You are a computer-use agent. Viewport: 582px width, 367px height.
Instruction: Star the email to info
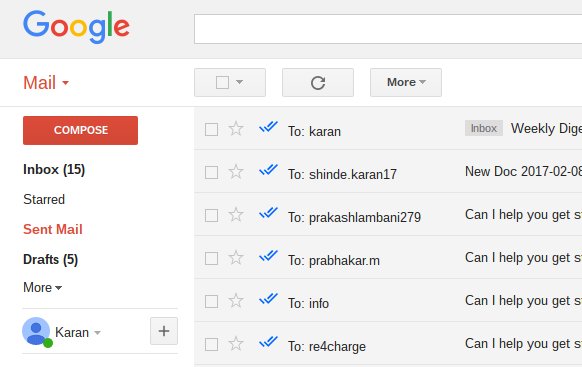[x=236, y=301]
